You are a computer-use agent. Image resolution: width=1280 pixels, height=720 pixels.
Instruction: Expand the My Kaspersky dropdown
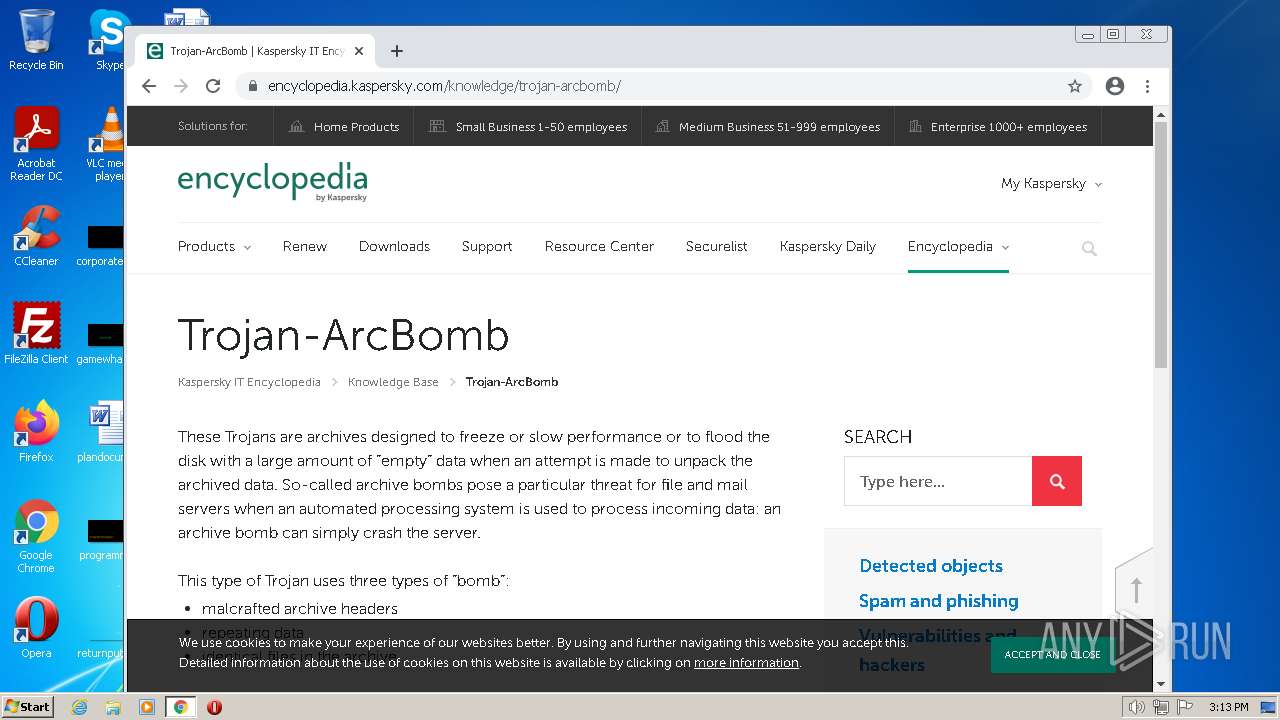pos(1051,184)
